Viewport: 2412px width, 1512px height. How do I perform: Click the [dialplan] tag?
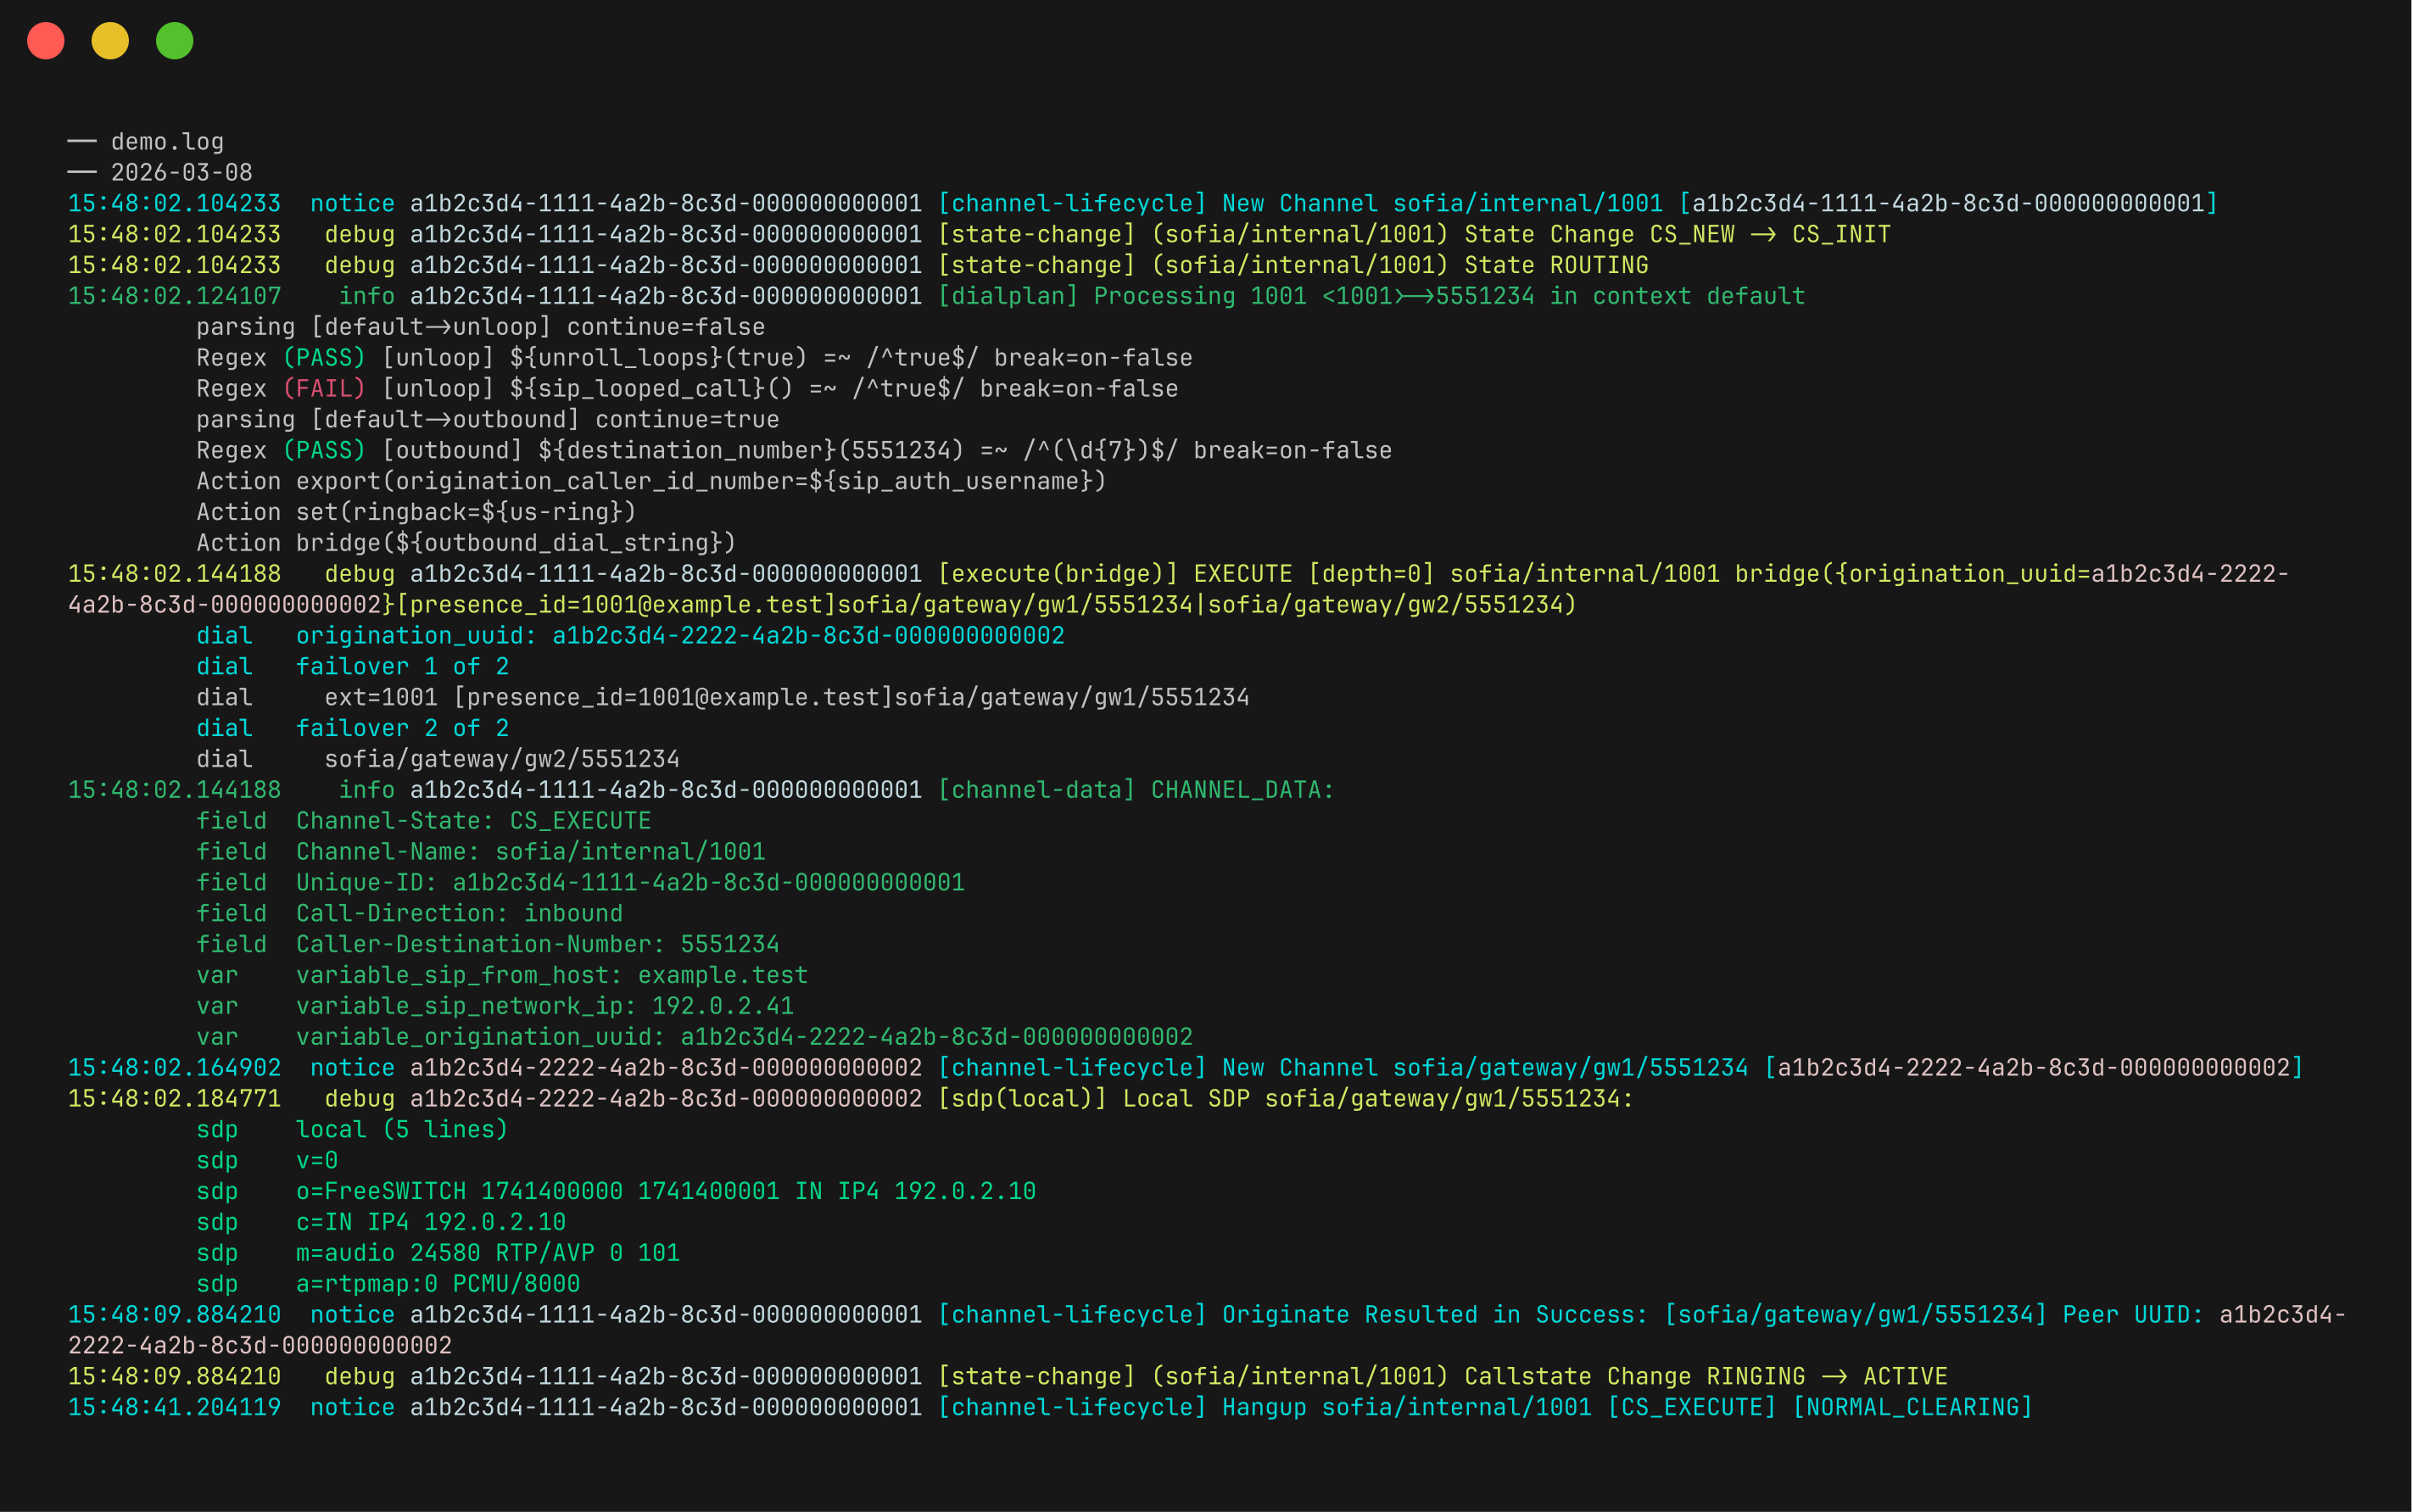pos(1008,296)
